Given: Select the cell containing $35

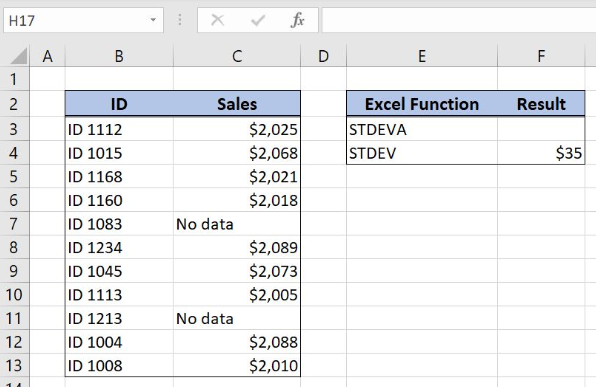Looking at the screenshot, I should tap(541, 153).
